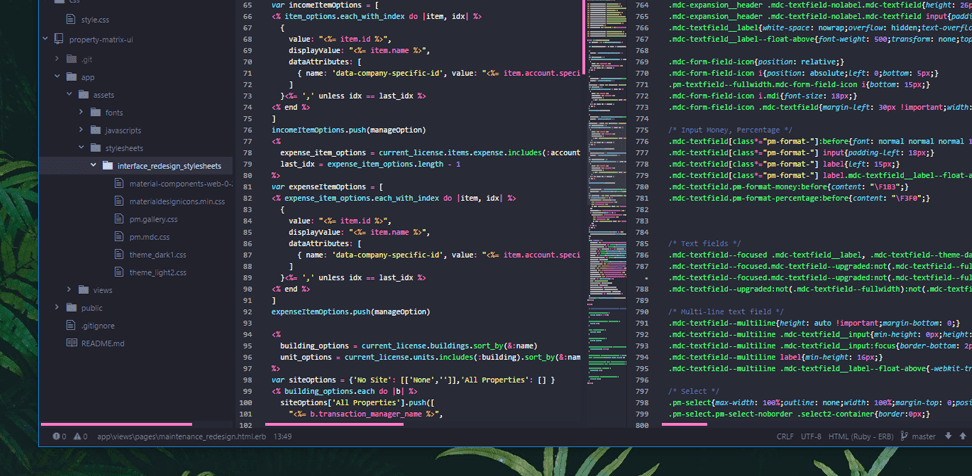Expand the public folder chevron

point(56,307)
